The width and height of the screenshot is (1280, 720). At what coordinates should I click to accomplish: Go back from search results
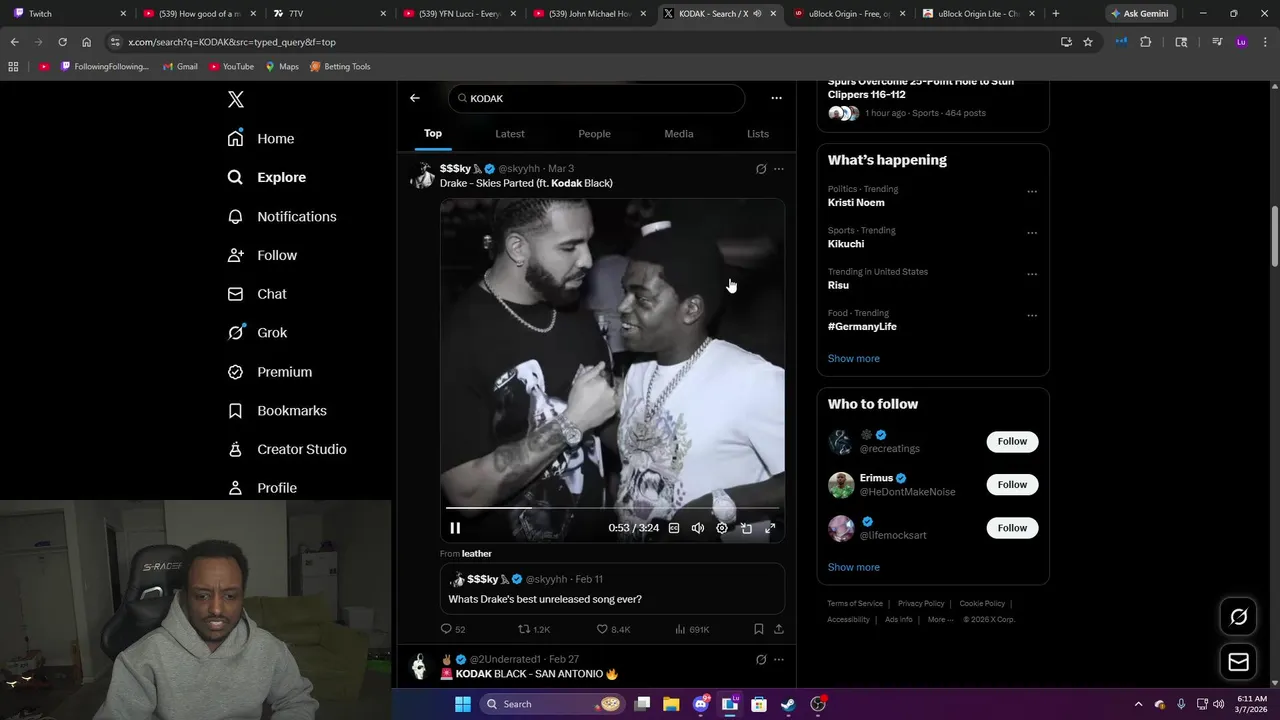[x=415, y=98]
